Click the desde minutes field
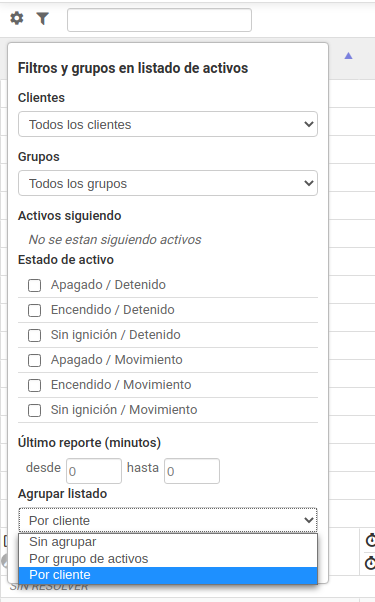The height and width of the screenshot is (602, 375). [x=94, y=471]
